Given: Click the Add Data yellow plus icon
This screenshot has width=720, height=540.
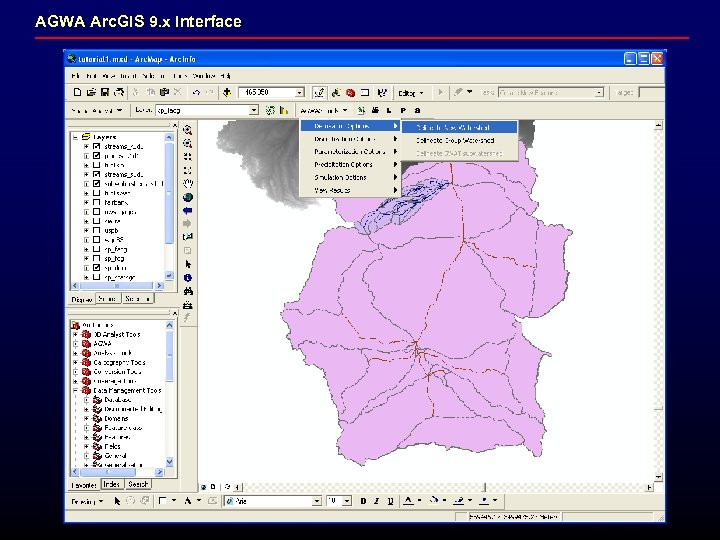Looking at the screenshot, I should [227, 92].
